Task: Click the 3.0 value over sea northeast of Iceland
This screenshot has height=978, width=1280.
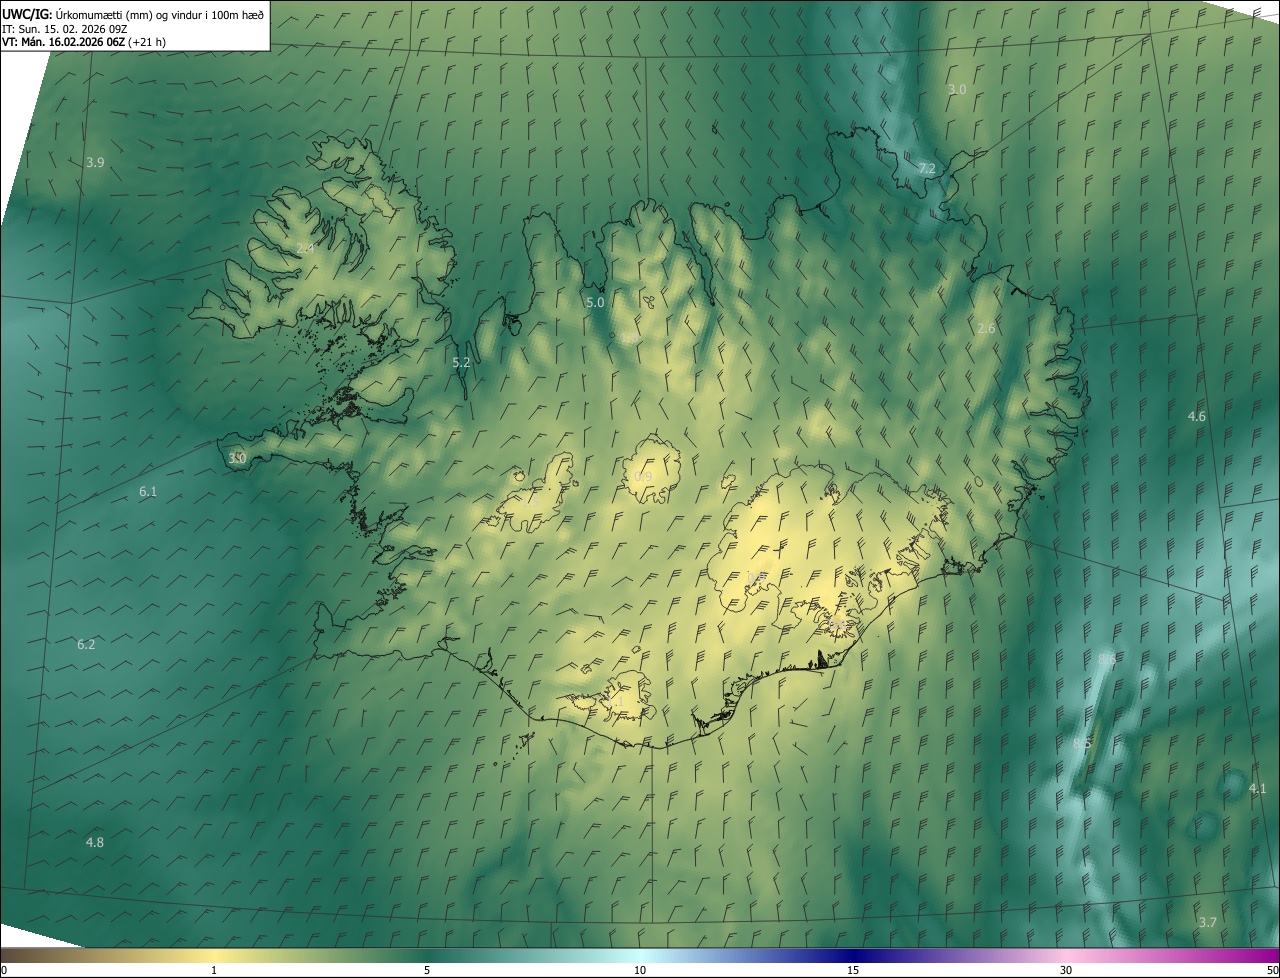Action: coord(957,89)
